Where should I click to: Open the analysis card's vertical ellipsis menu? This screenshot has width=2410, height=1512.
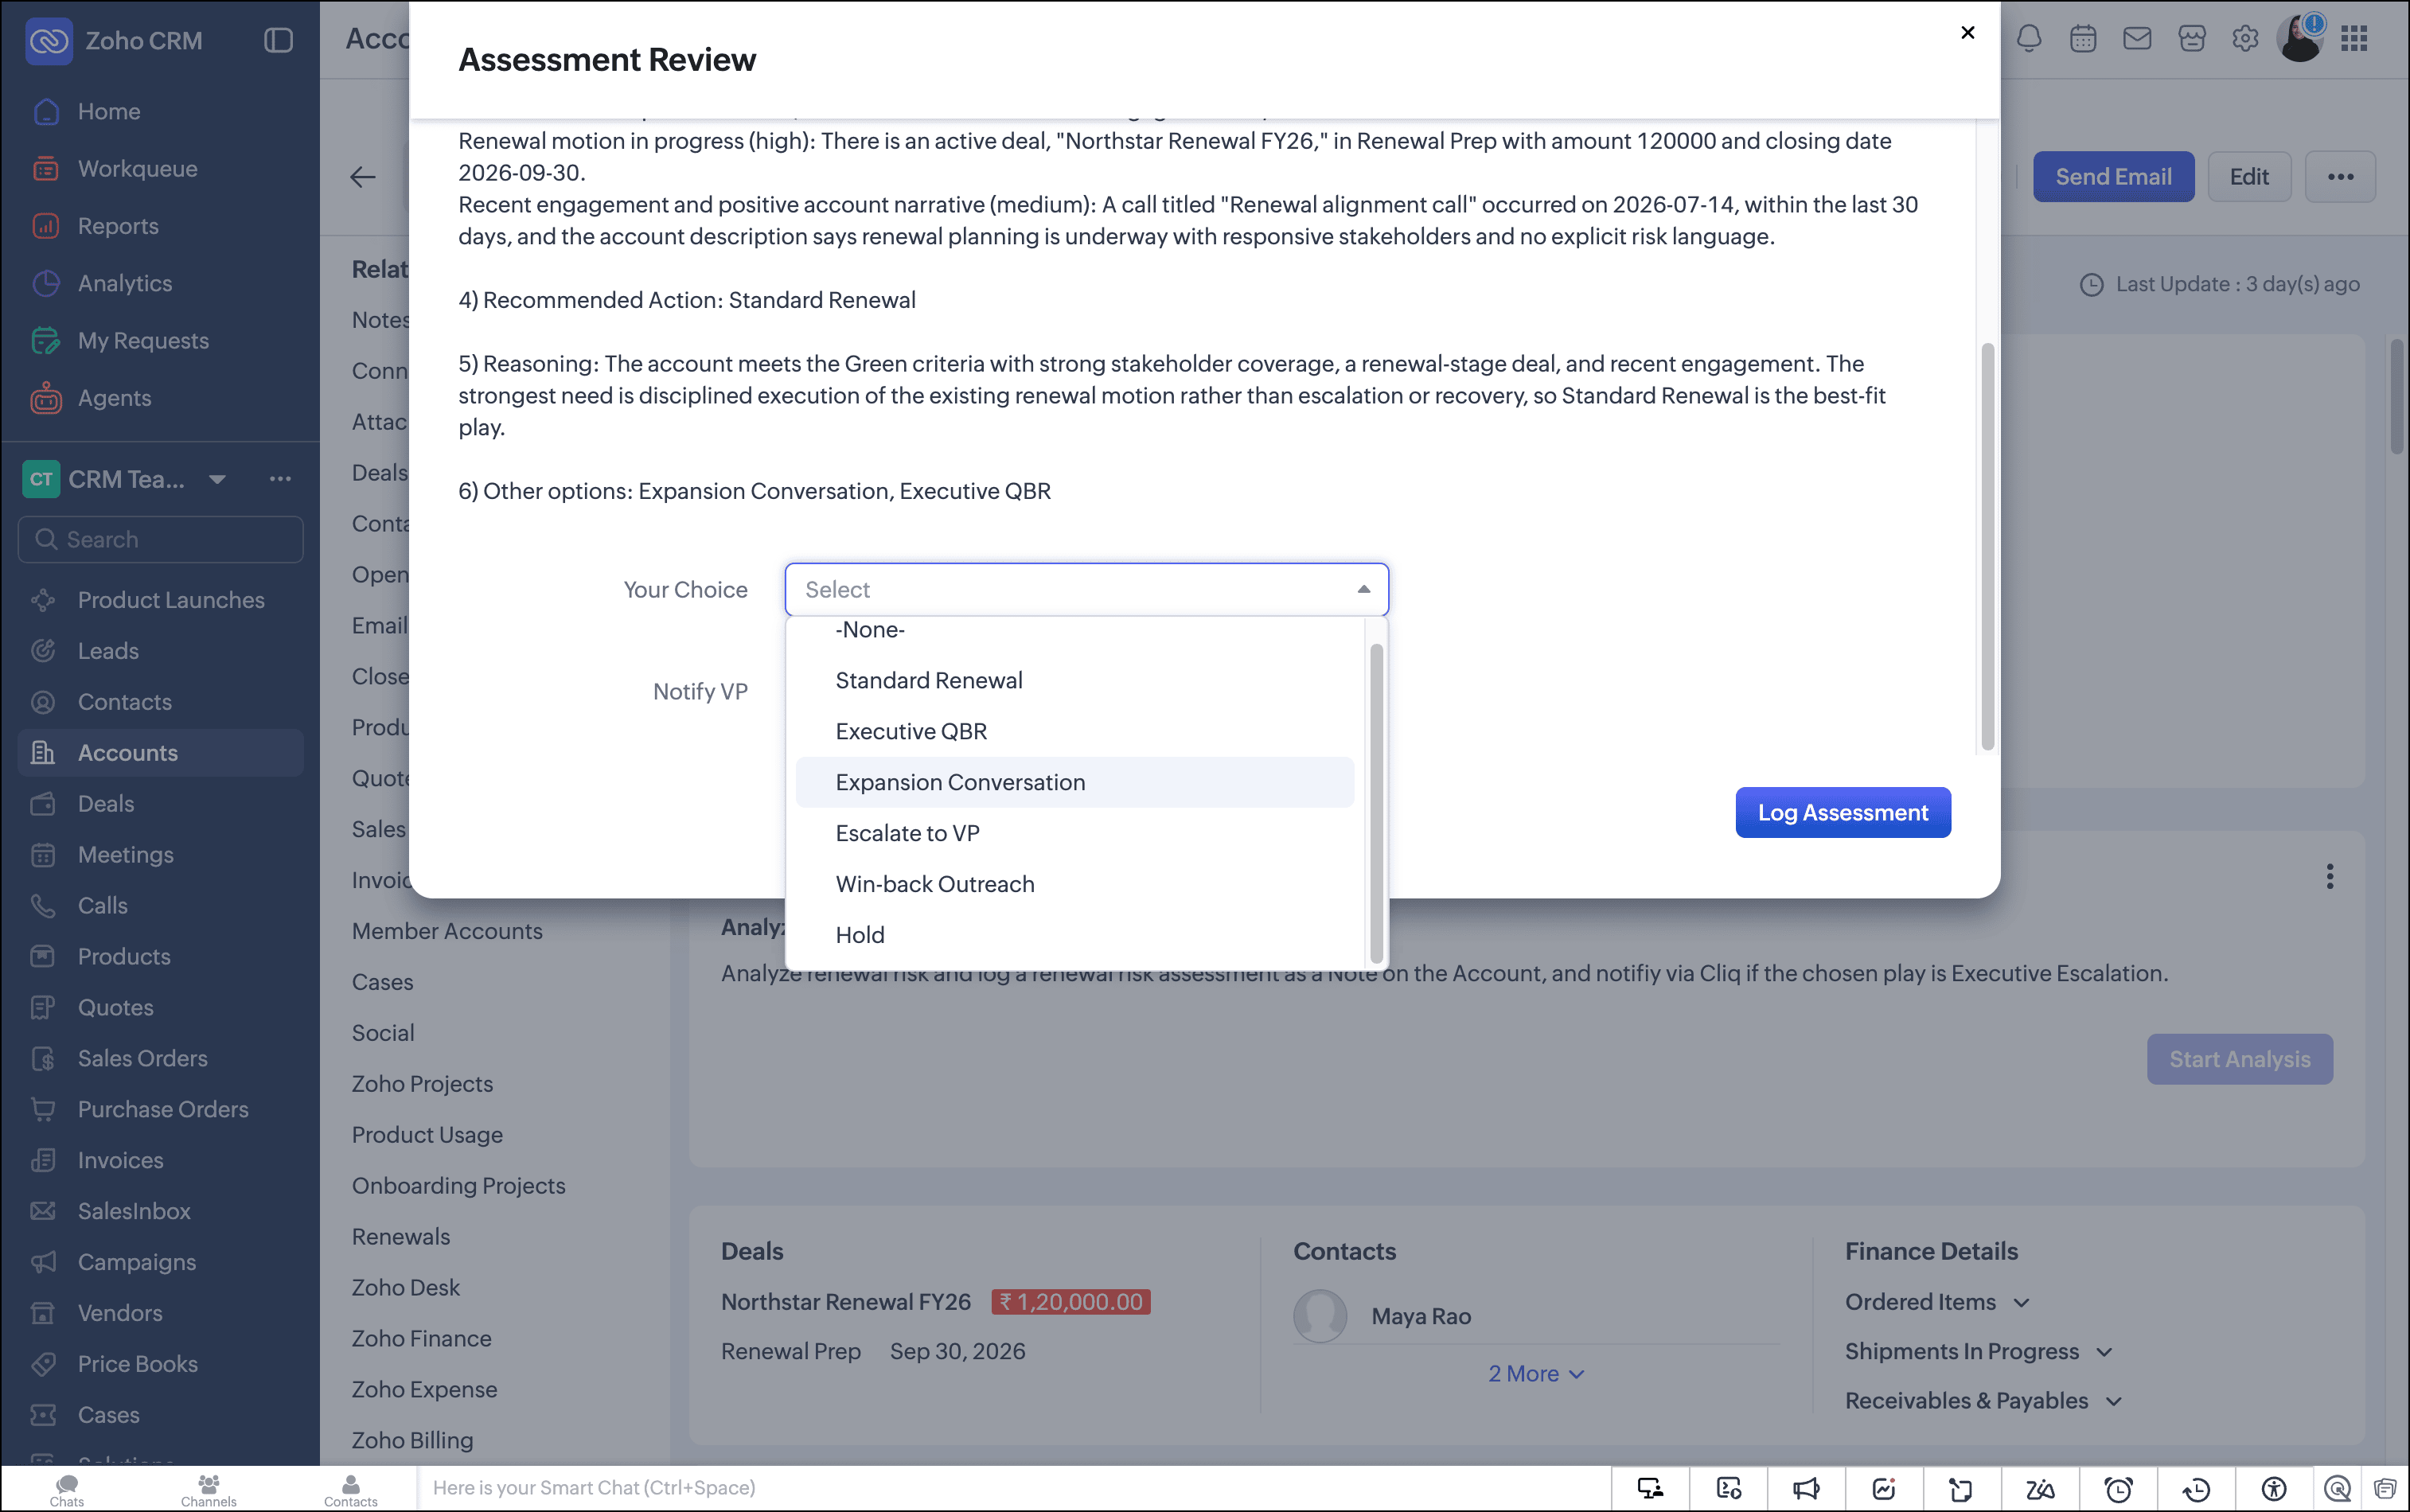click(2330, 876)
